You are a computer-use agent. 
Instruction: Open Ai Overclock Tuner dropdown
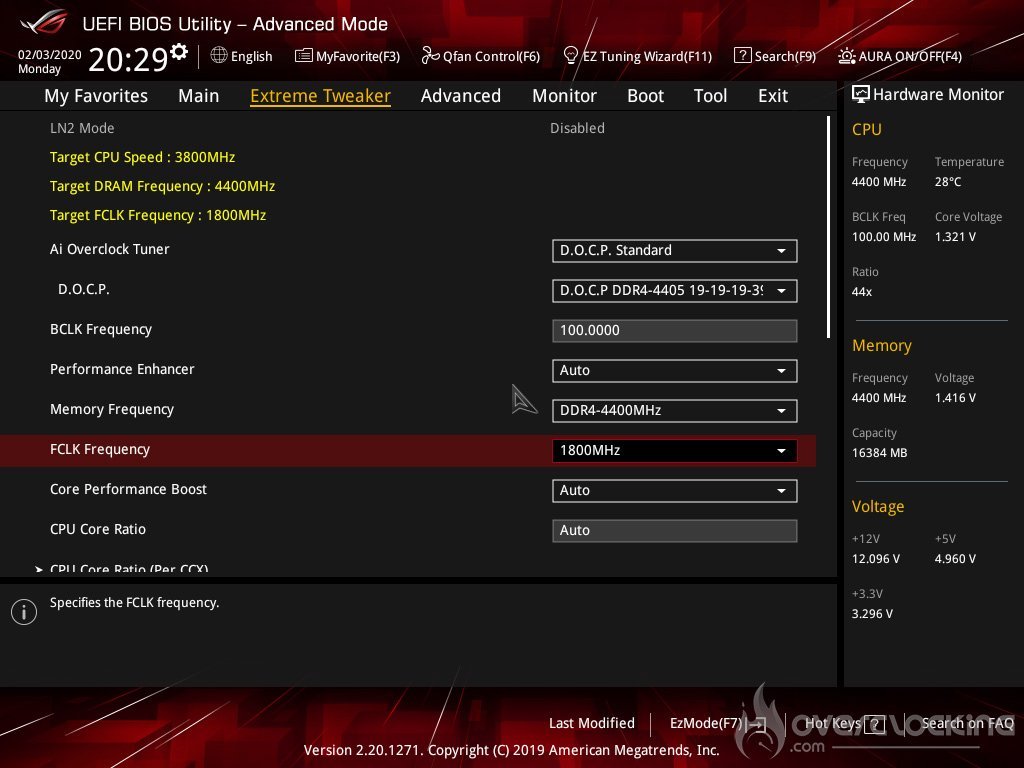pos(675,251)
